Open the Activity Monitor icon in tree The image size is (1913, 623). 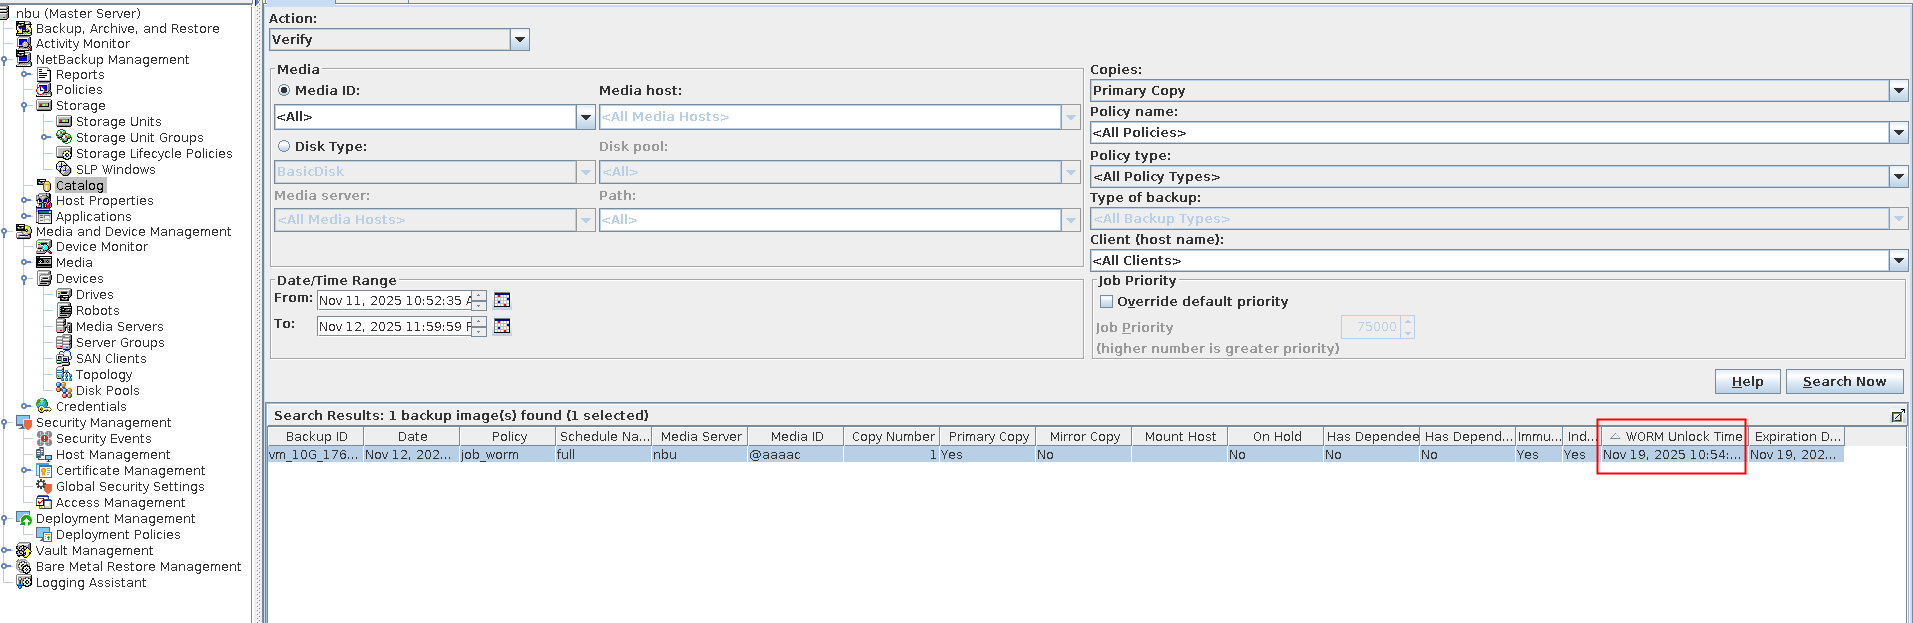click(x=24, y=44)
